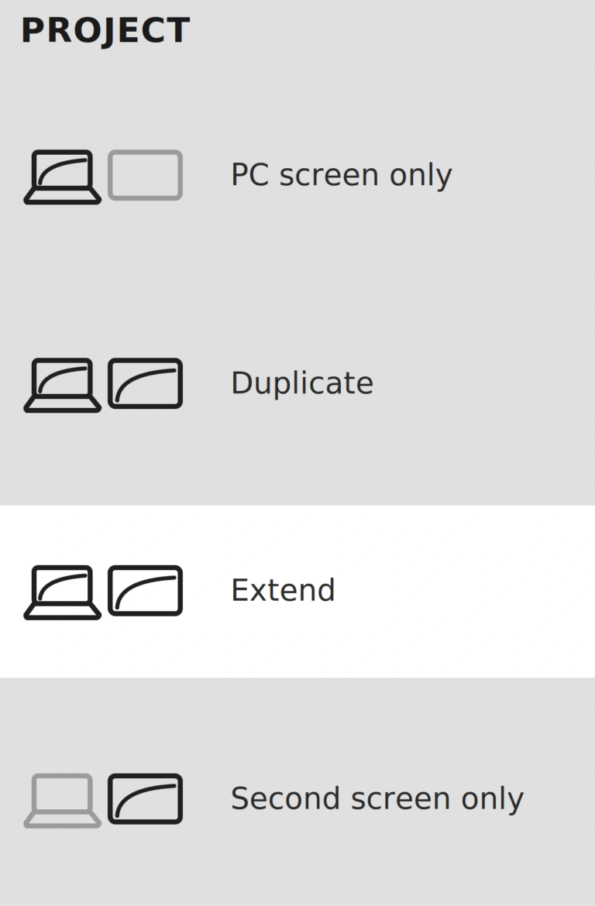This screenshot has height=906, width=595.
Task: Click the greyed-out laptop icon in Second screen only
Action: (62, 800)
